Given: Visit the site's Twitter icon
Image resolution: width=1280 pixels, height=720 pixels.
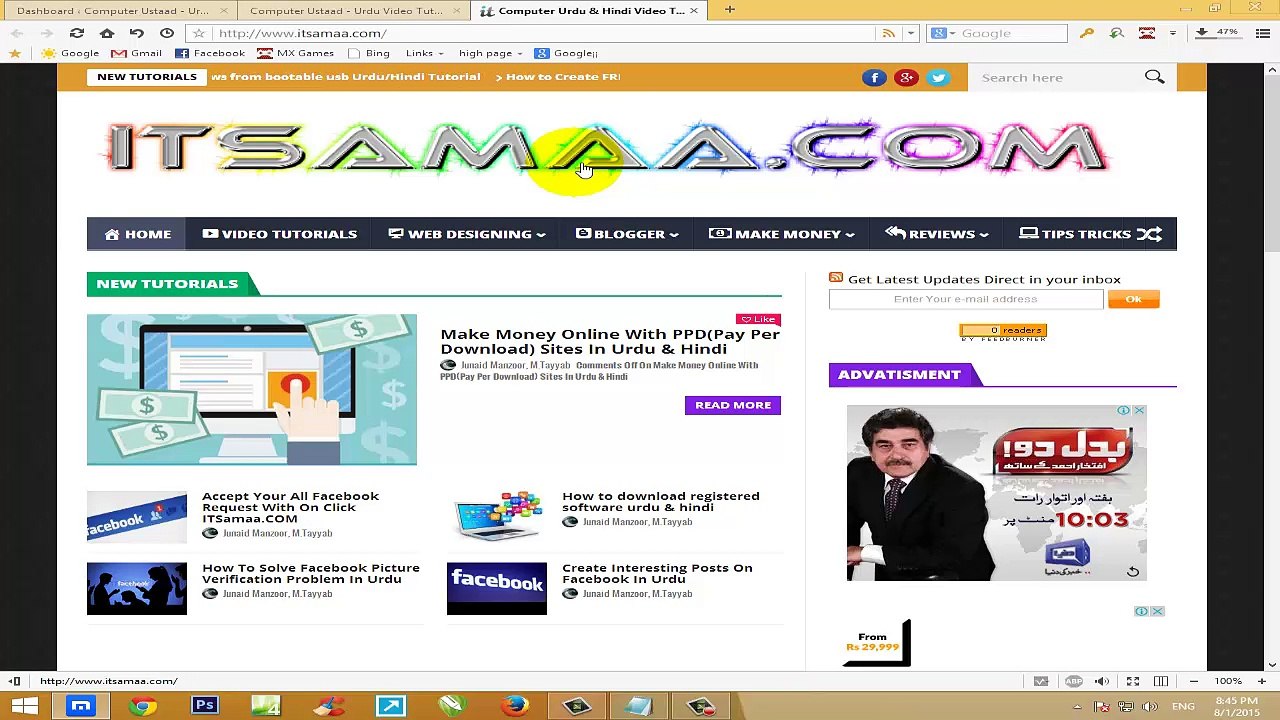Looking at the screenshot, I should click(938, 77).
